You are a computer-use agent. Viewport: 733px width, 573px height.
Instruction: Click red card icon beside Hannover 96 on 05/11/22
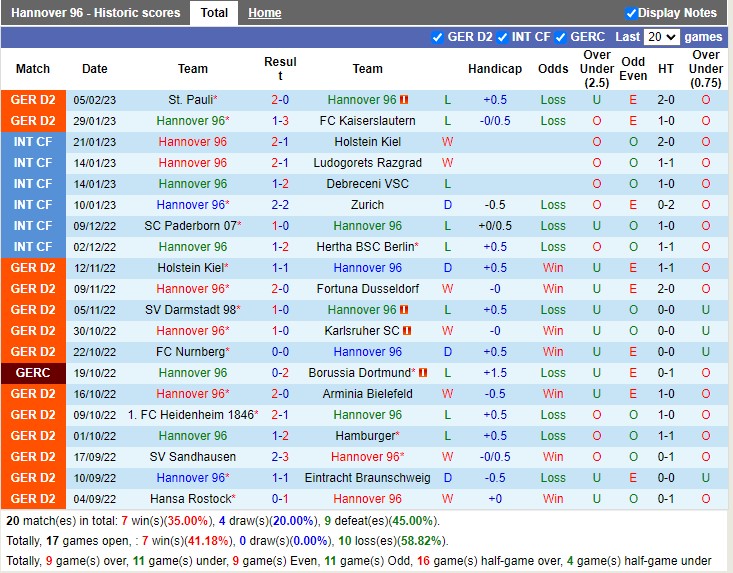coord(404,309)
